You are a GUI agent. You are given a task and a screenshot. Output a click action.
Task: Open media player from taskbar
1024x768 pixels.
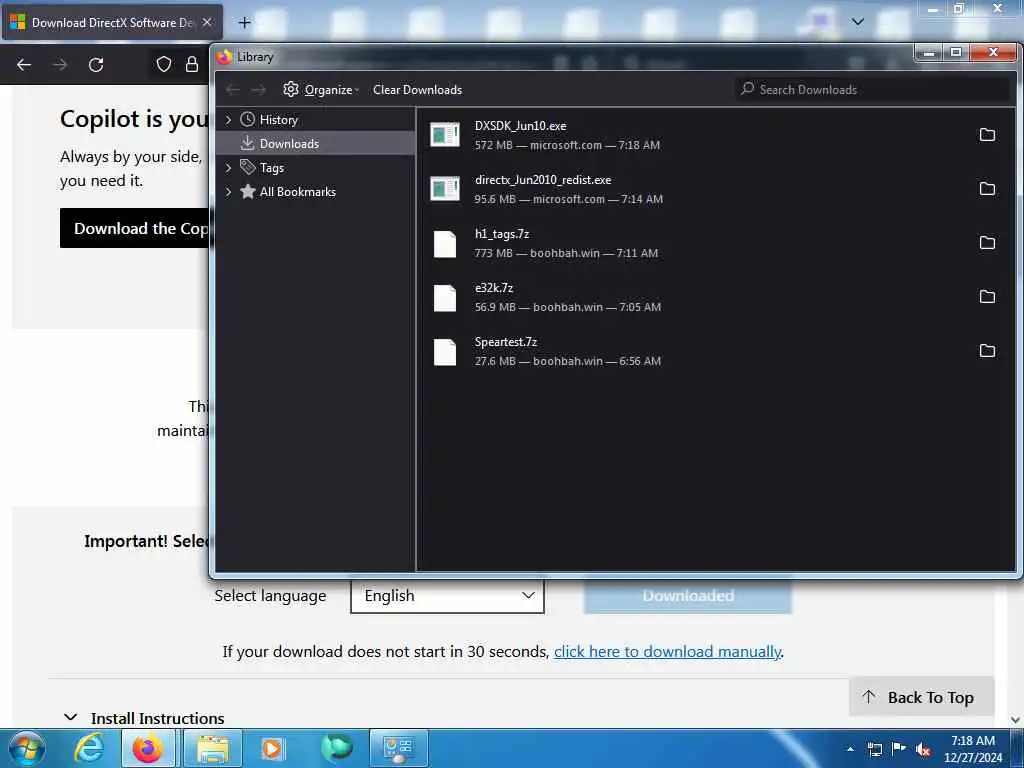(272, 748)
